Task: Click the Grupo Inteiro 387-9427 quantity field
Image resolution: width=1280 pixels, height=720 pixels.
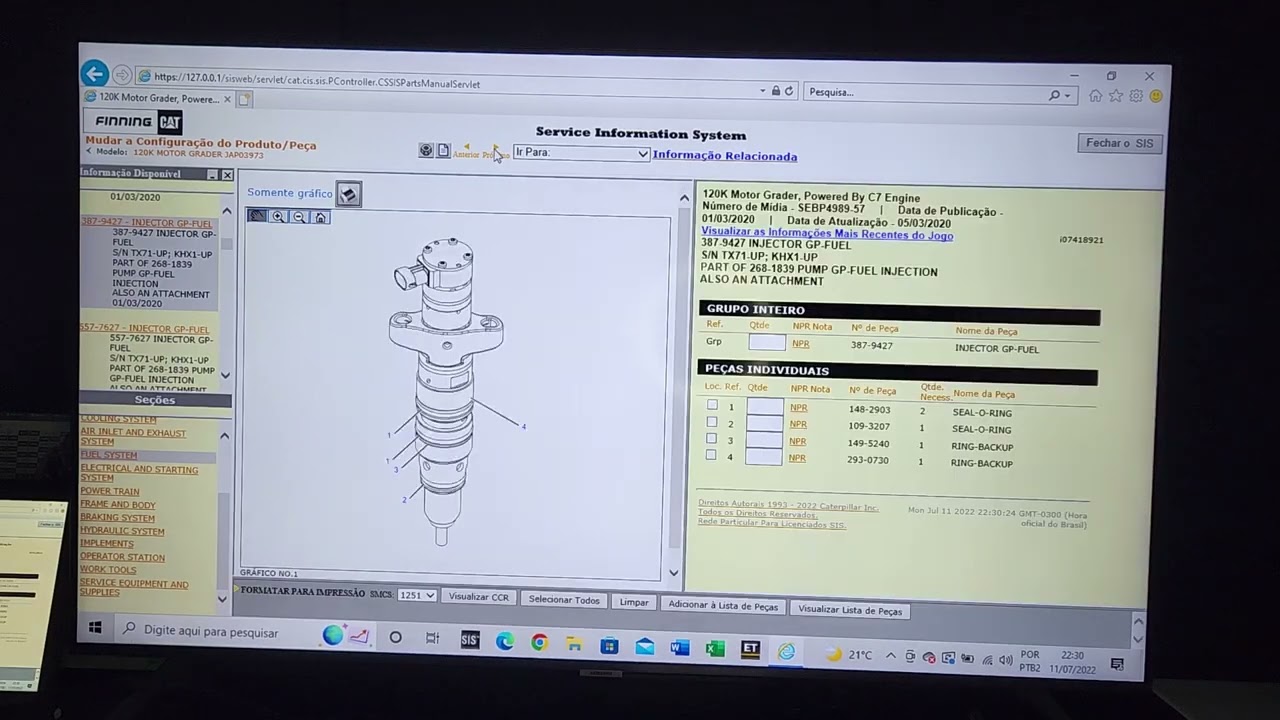Action: point(767,342)
